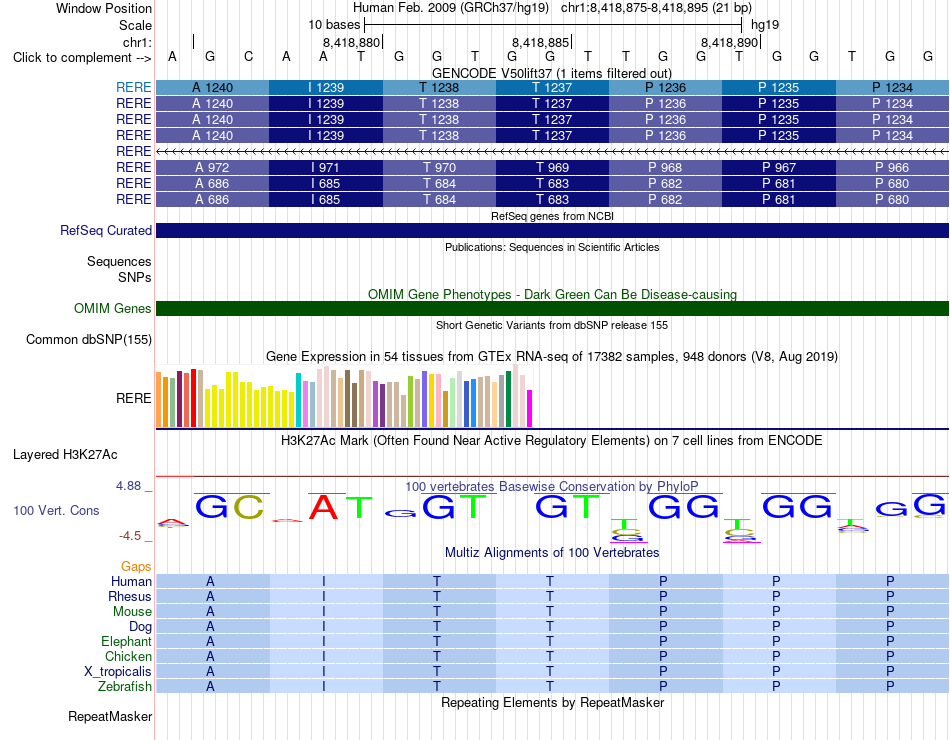Screen dimensions: 950x740
Task: Click codon 'T 969' in RERE transcript
Action: click(552, 167)
